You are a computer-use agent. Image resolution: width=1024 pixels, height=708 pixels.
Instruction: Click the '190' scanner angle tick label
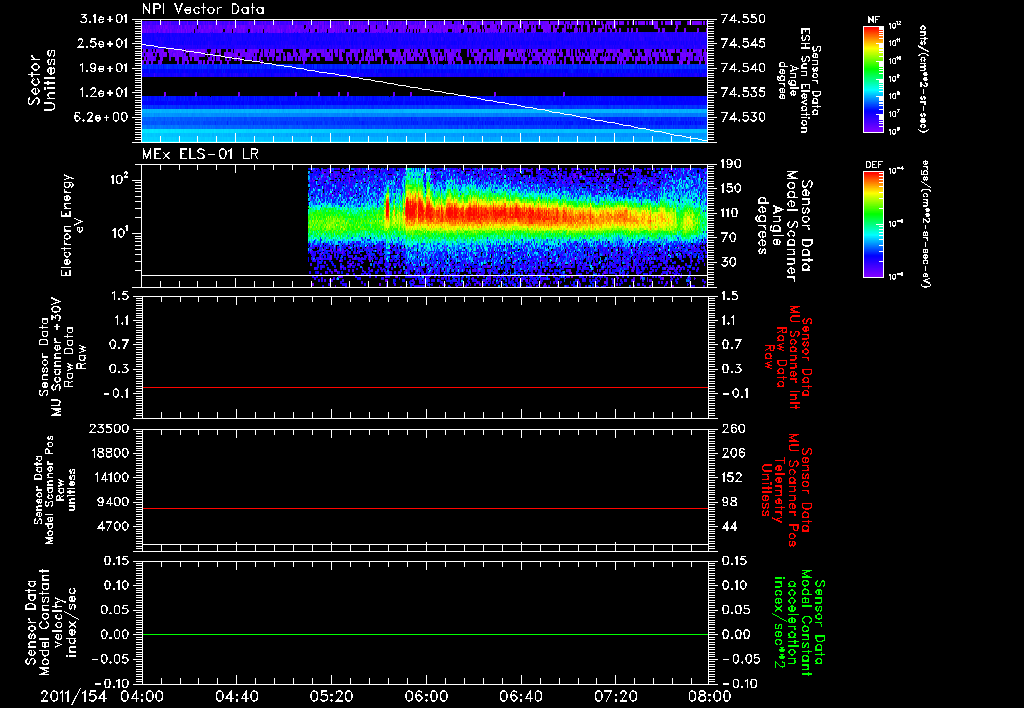(732, 164)
